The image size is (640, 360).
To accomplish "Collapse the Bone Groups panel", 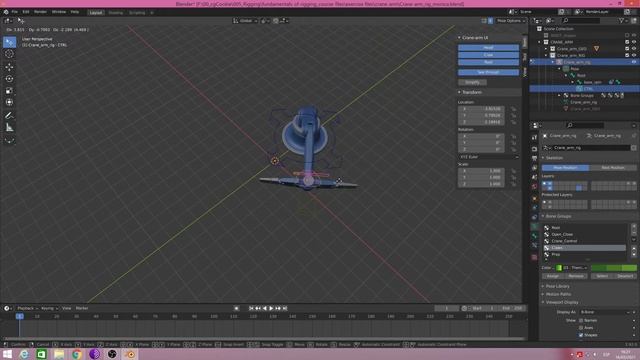I will click(x=543, y=216).
